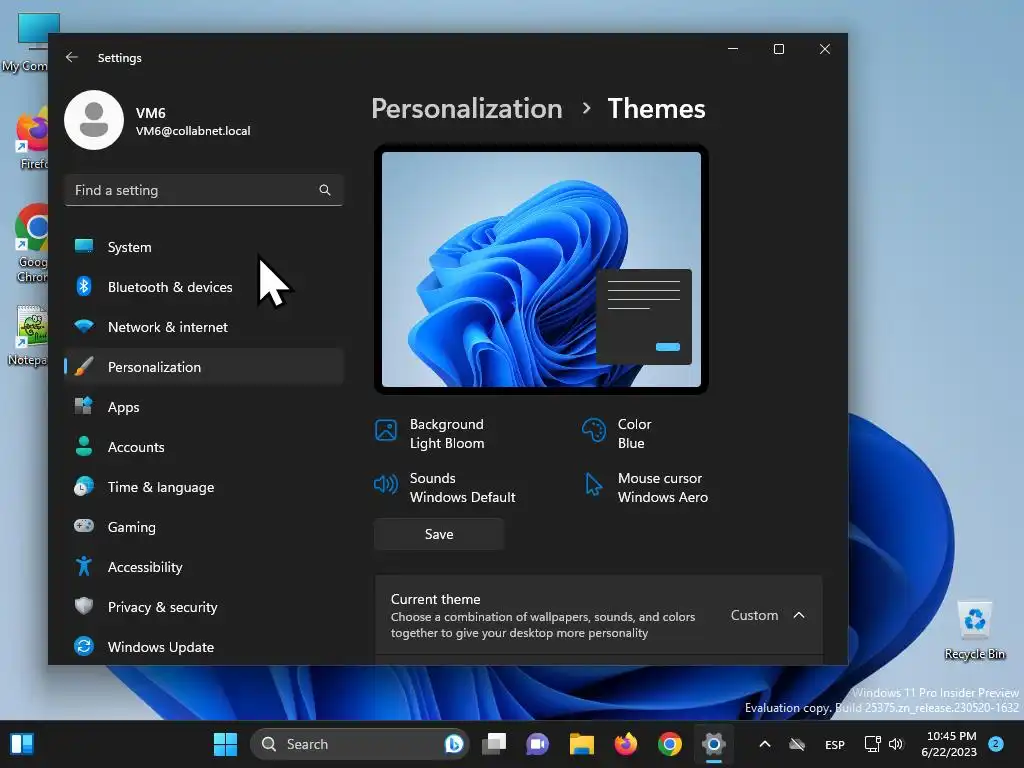Image resolution: width=1024 pixels, height=768 pixels.
Task: Click the taskbar Search box
Action: (359, 744)
